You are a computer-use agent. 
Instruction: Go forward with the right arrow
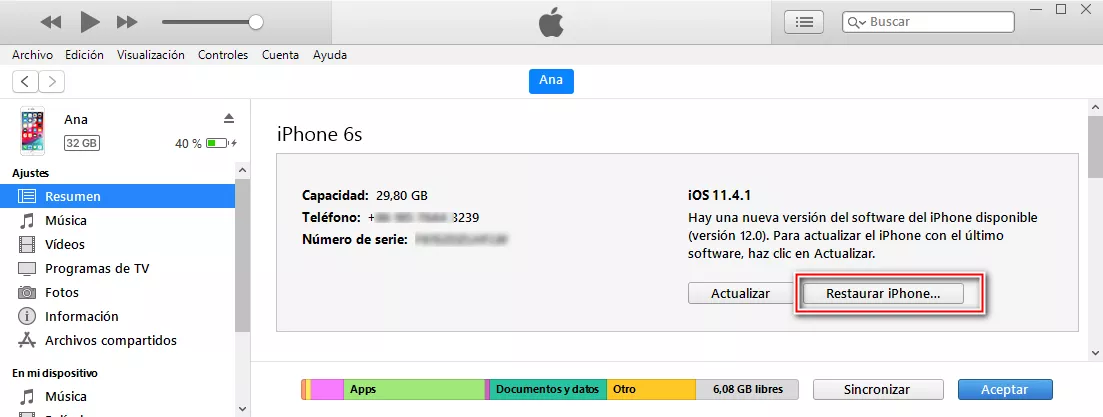coord(52,82)
